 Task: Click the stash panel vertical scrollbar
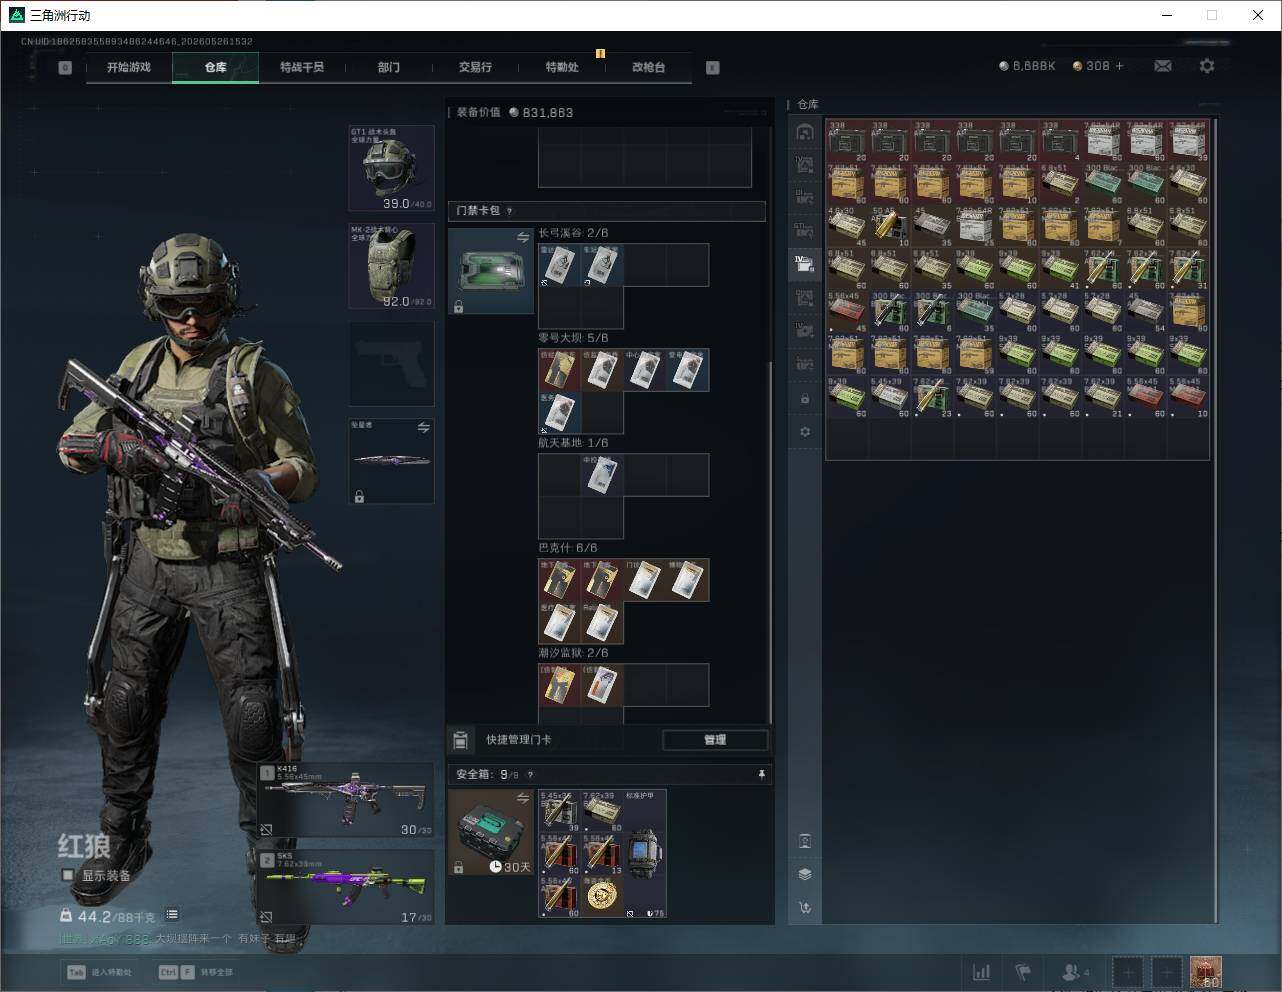1216,520
